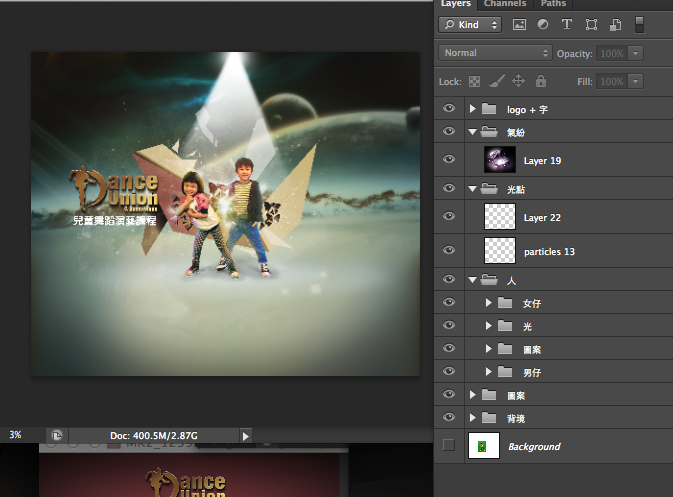
Task: Click the status bar preview icon
Action: (57, 436)
